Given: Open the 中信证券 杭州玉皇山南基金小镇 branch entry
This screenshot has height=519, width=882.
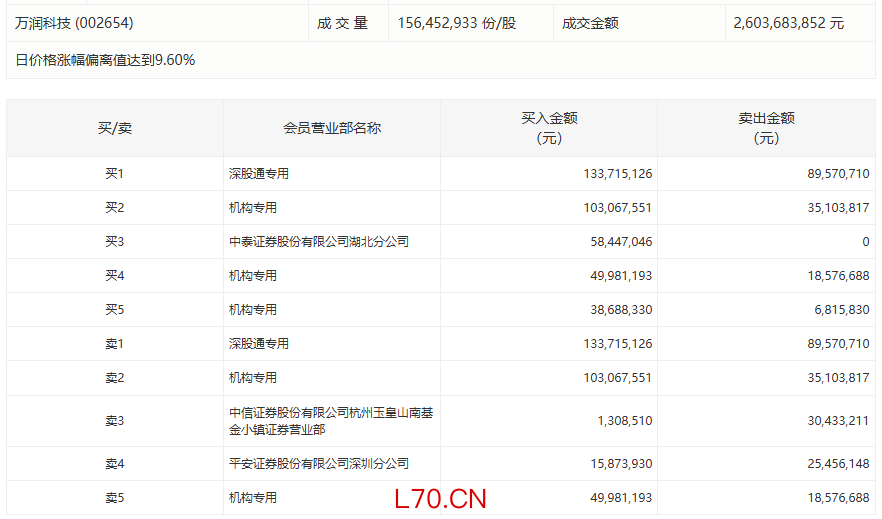Looking at the screenshot, I should 330,421.
